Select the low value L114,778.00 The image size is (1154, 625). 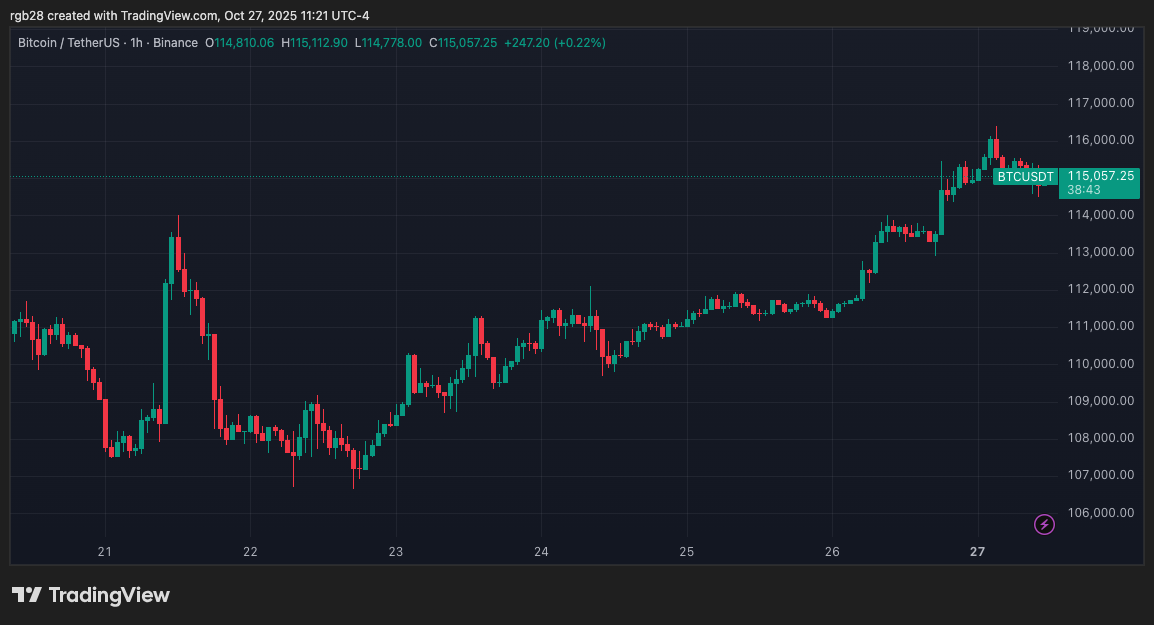coord(391,43)
